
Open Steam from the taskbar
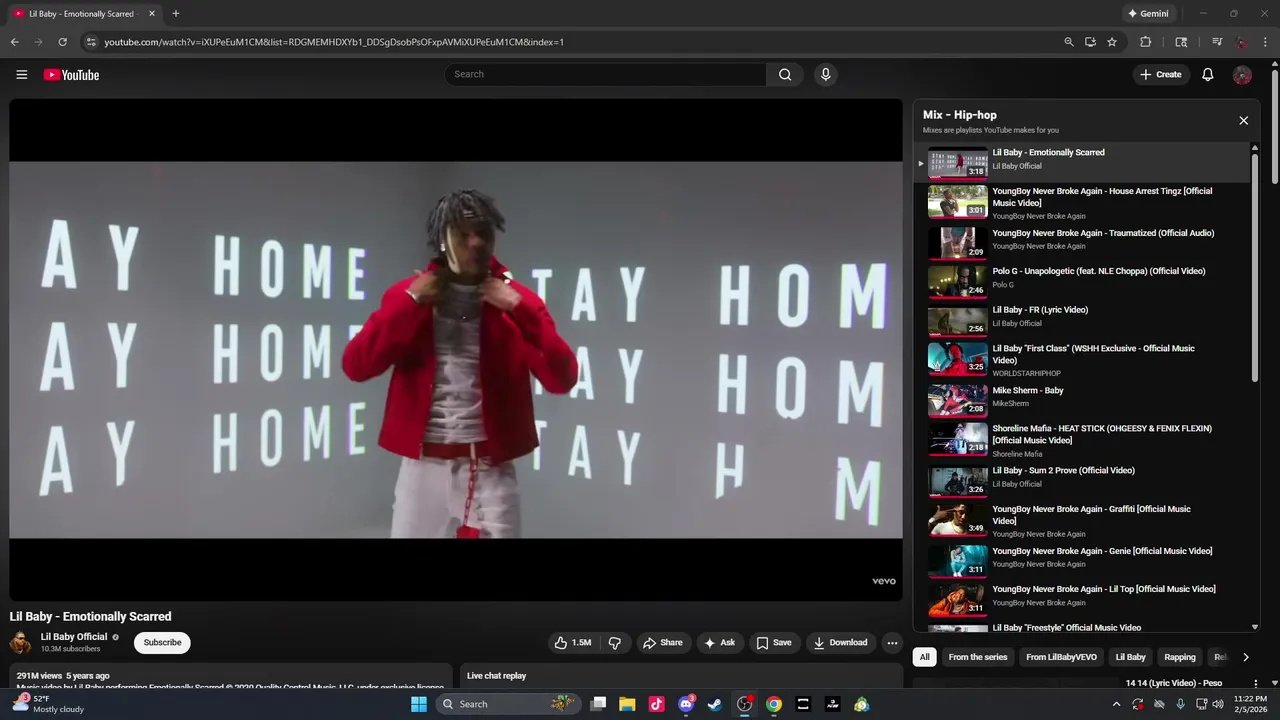[x=715, y=704]
